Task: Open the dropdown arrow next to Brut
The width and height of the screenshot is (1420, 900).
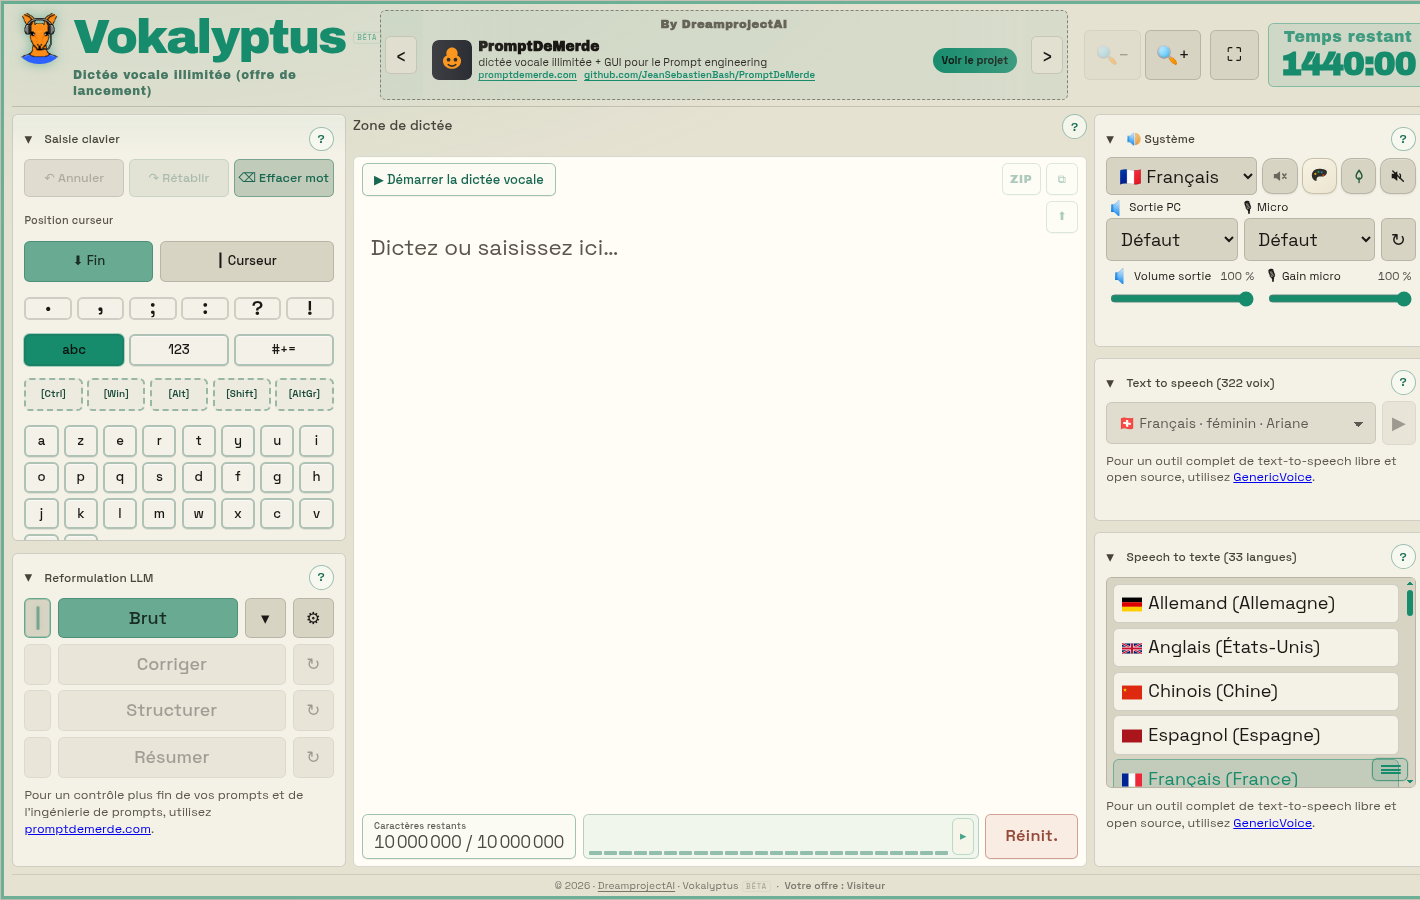Action: point(265,618)
